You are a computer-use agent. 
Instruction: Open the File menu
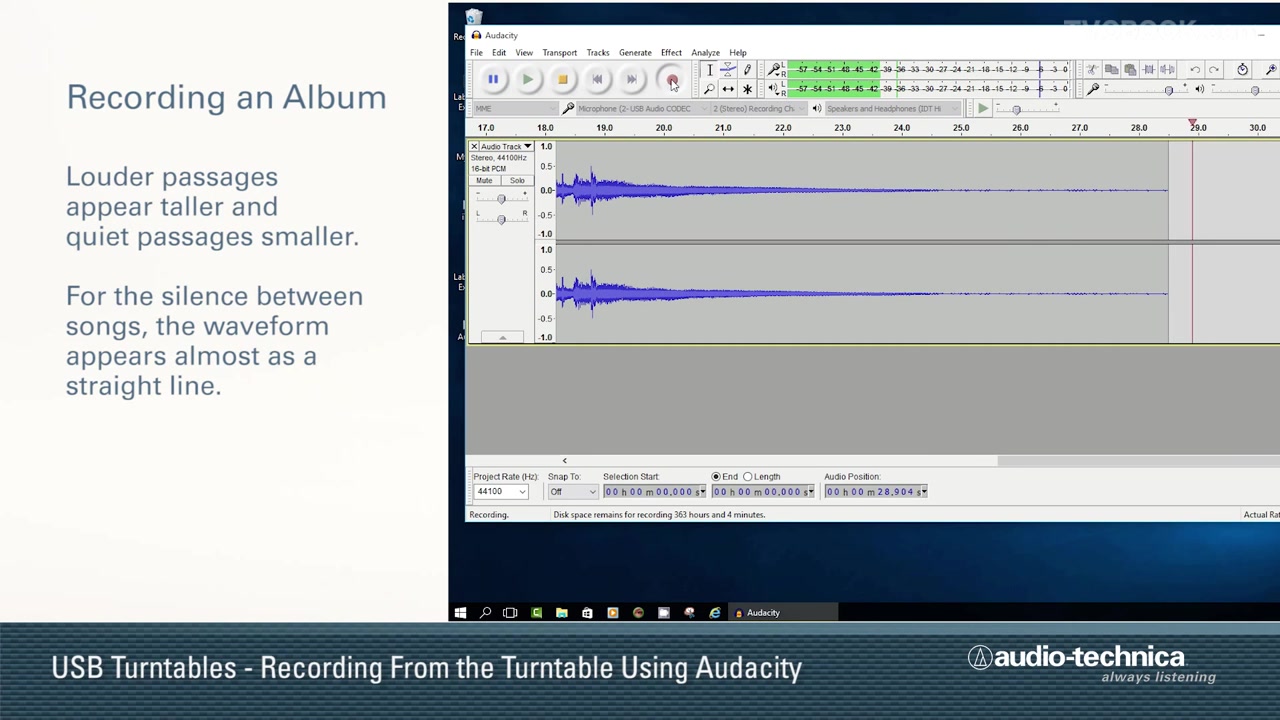(x=476, y=53)
